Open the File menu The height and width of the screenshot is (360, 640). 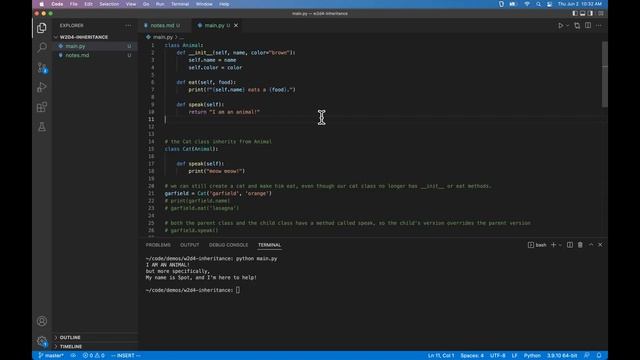pyautogui.click(x=73, y=4)
